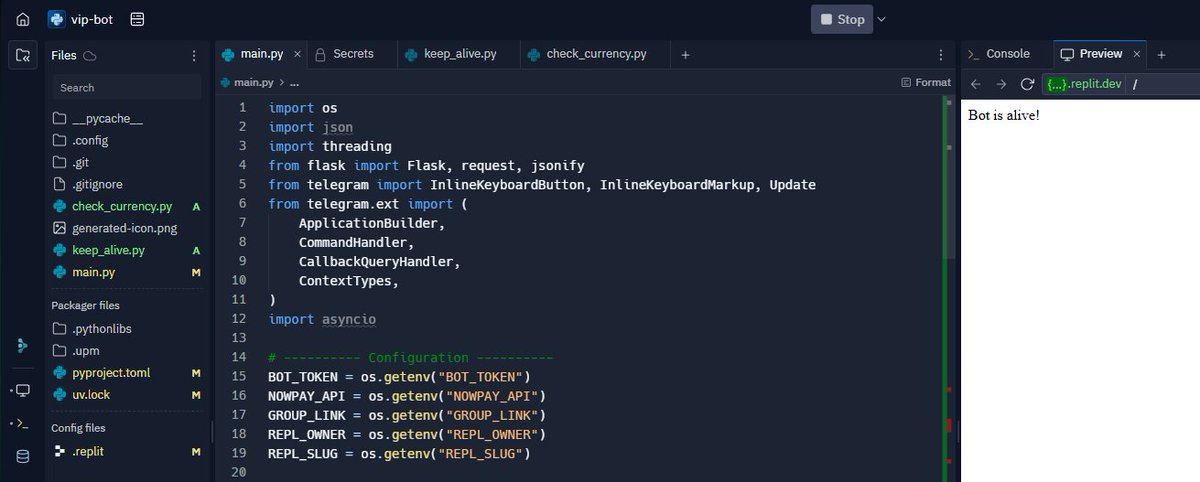The width and height of the screenshot is (1200, 482).
Task: Click line number 15 in the gutter
Action: click(238, 376)
